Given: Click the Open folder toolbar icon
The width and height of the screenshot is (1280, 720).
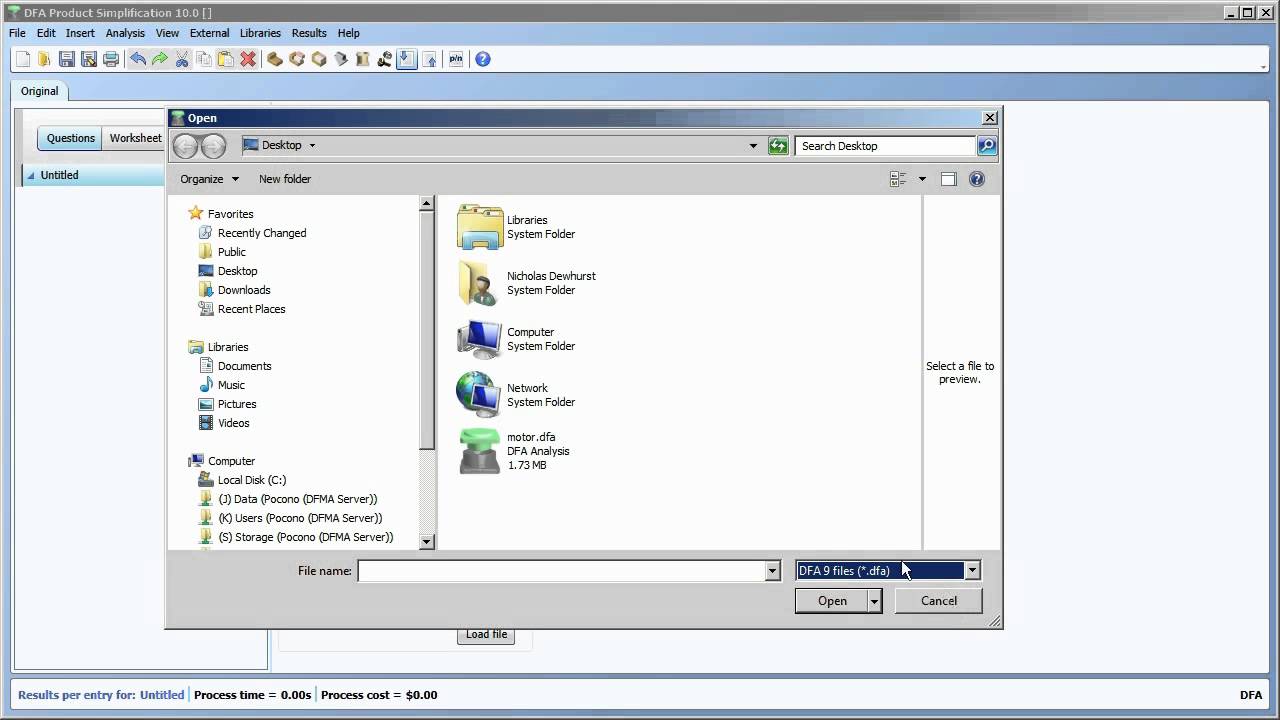Looking at the screenshot, I should [x=44, y=59].
